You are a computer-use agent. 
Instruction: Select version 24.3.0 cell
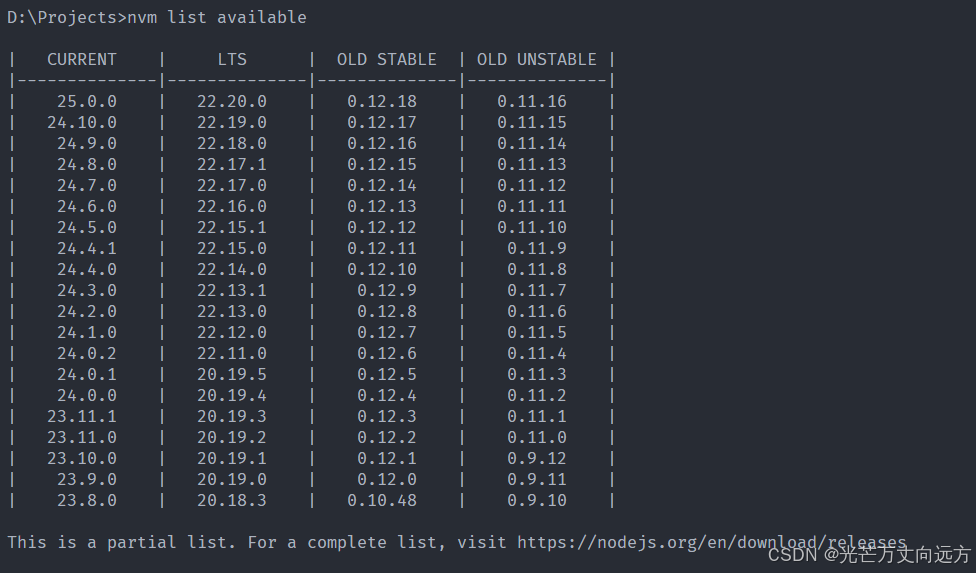coord(87,291)
